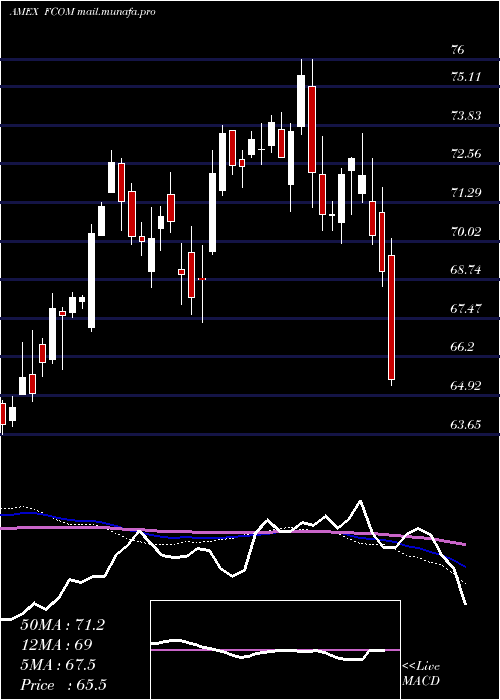This screenshot has width=500, height=700.
Task: Click the last large red candlestick
Action: point(392,317)
